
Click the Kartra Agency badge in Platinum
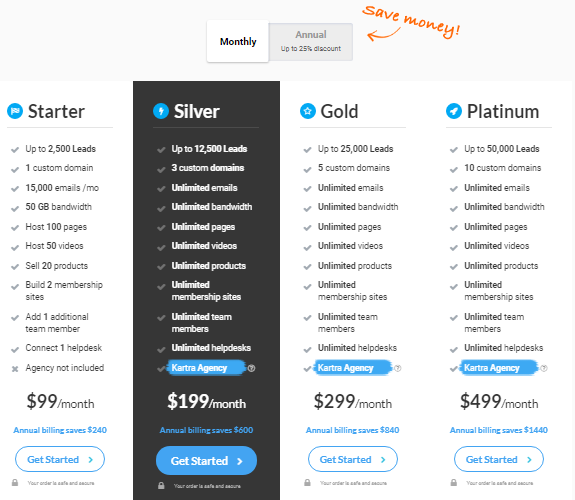[499, 368]
